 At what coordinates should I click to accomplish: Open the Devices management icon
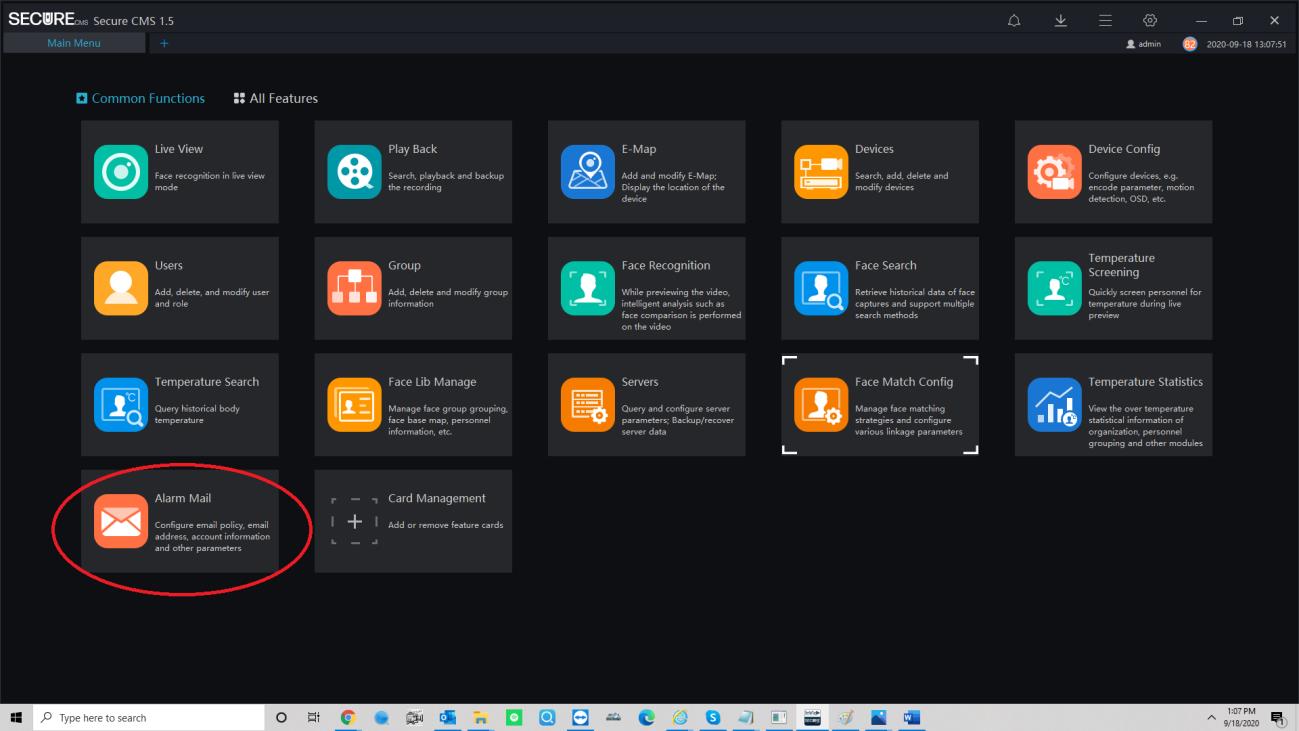821,172
